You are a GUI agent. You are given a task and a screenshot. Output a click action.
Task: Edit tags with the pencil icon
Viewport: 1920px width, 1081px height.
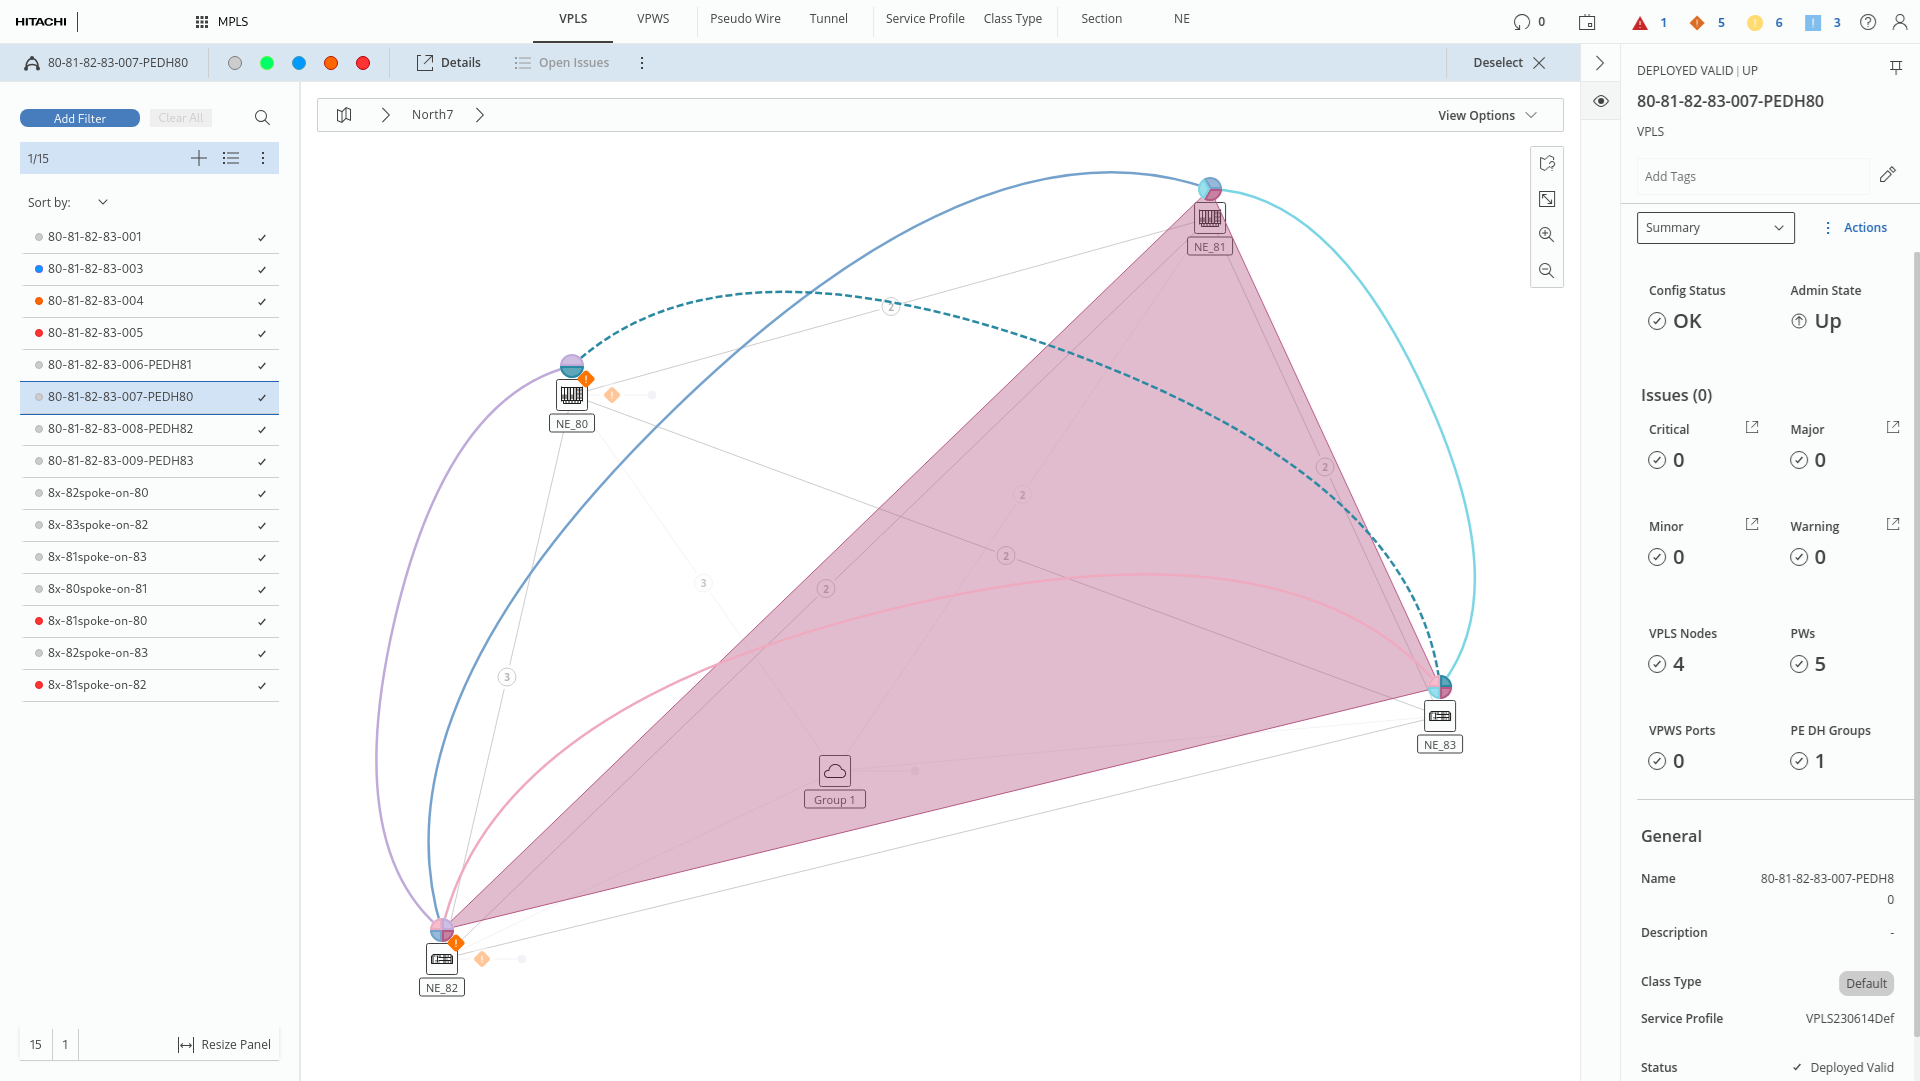click(x=1887, y=175)
